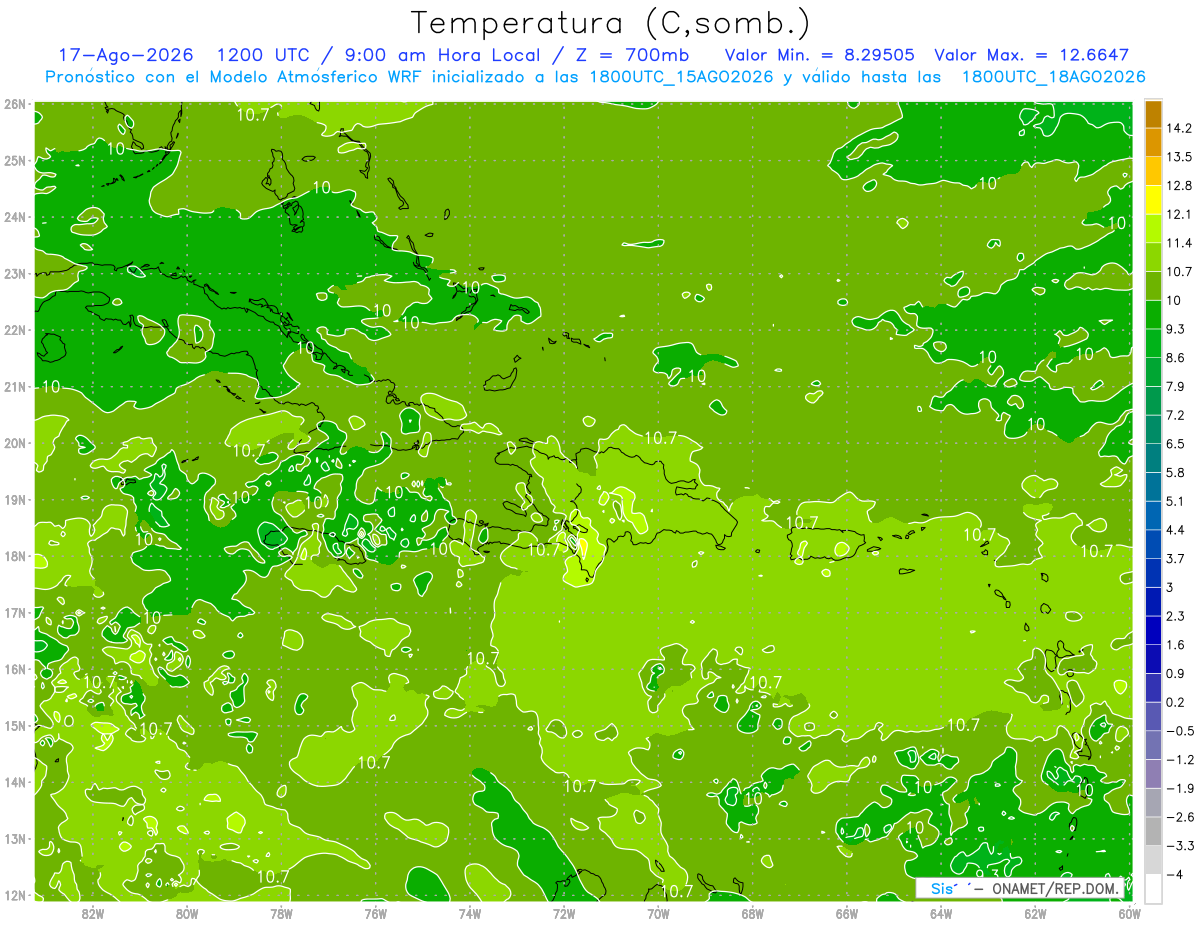Click the latitude label "20N"
Image resolution: width=1200 pixels, height=927 pixels.
[14, 443]
